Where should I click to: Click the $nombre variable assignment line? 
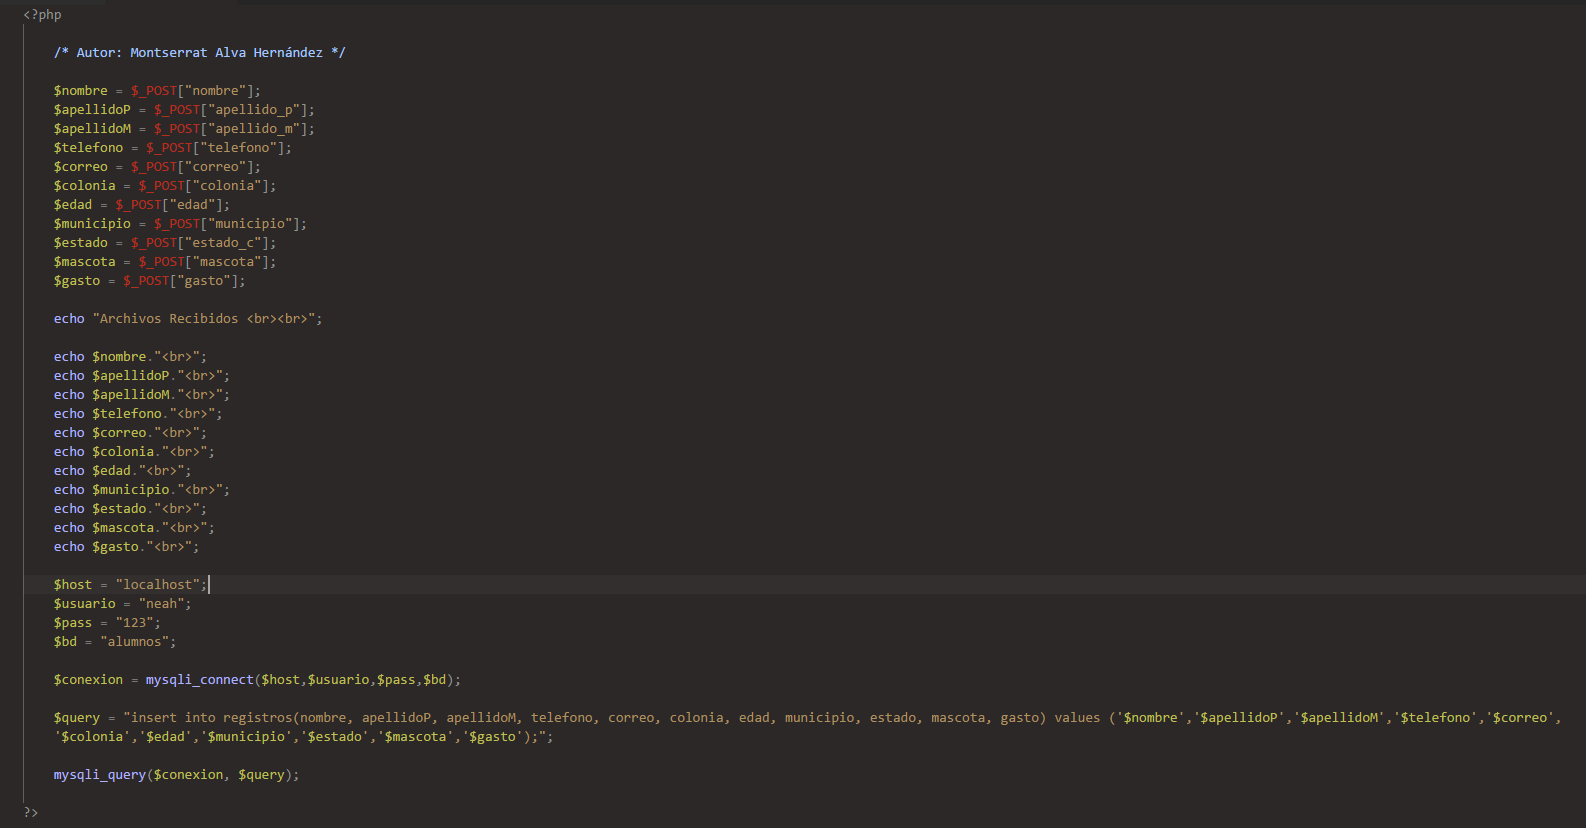(x=157, y=91)
